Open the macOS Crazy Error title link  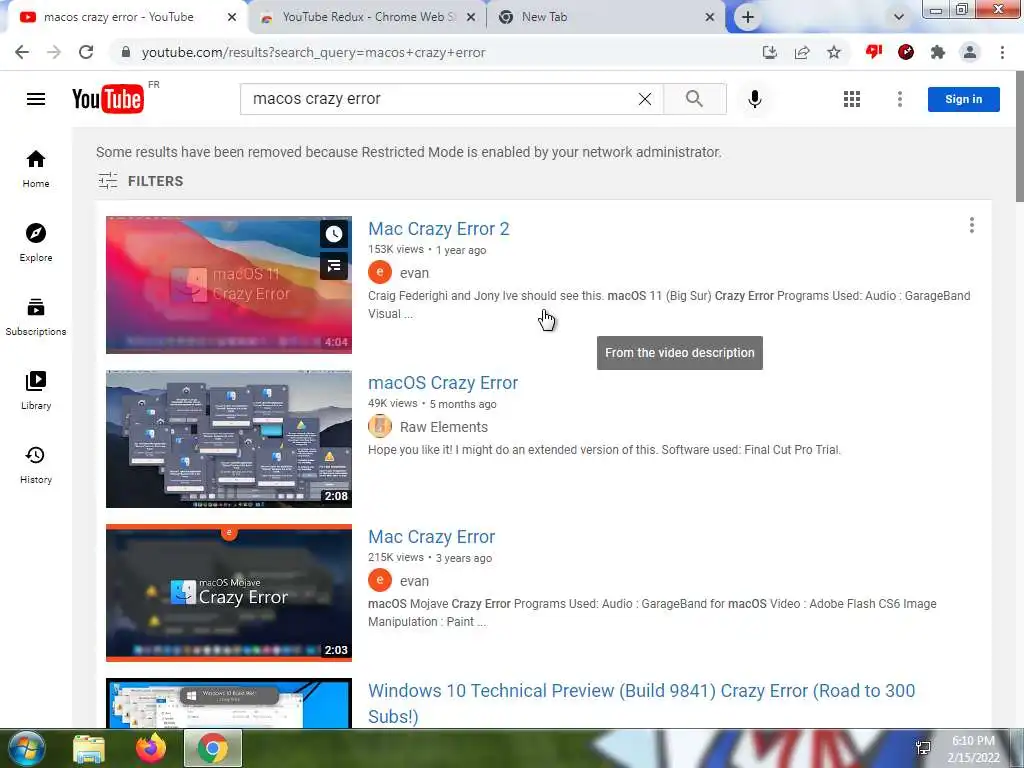[443, 383]
